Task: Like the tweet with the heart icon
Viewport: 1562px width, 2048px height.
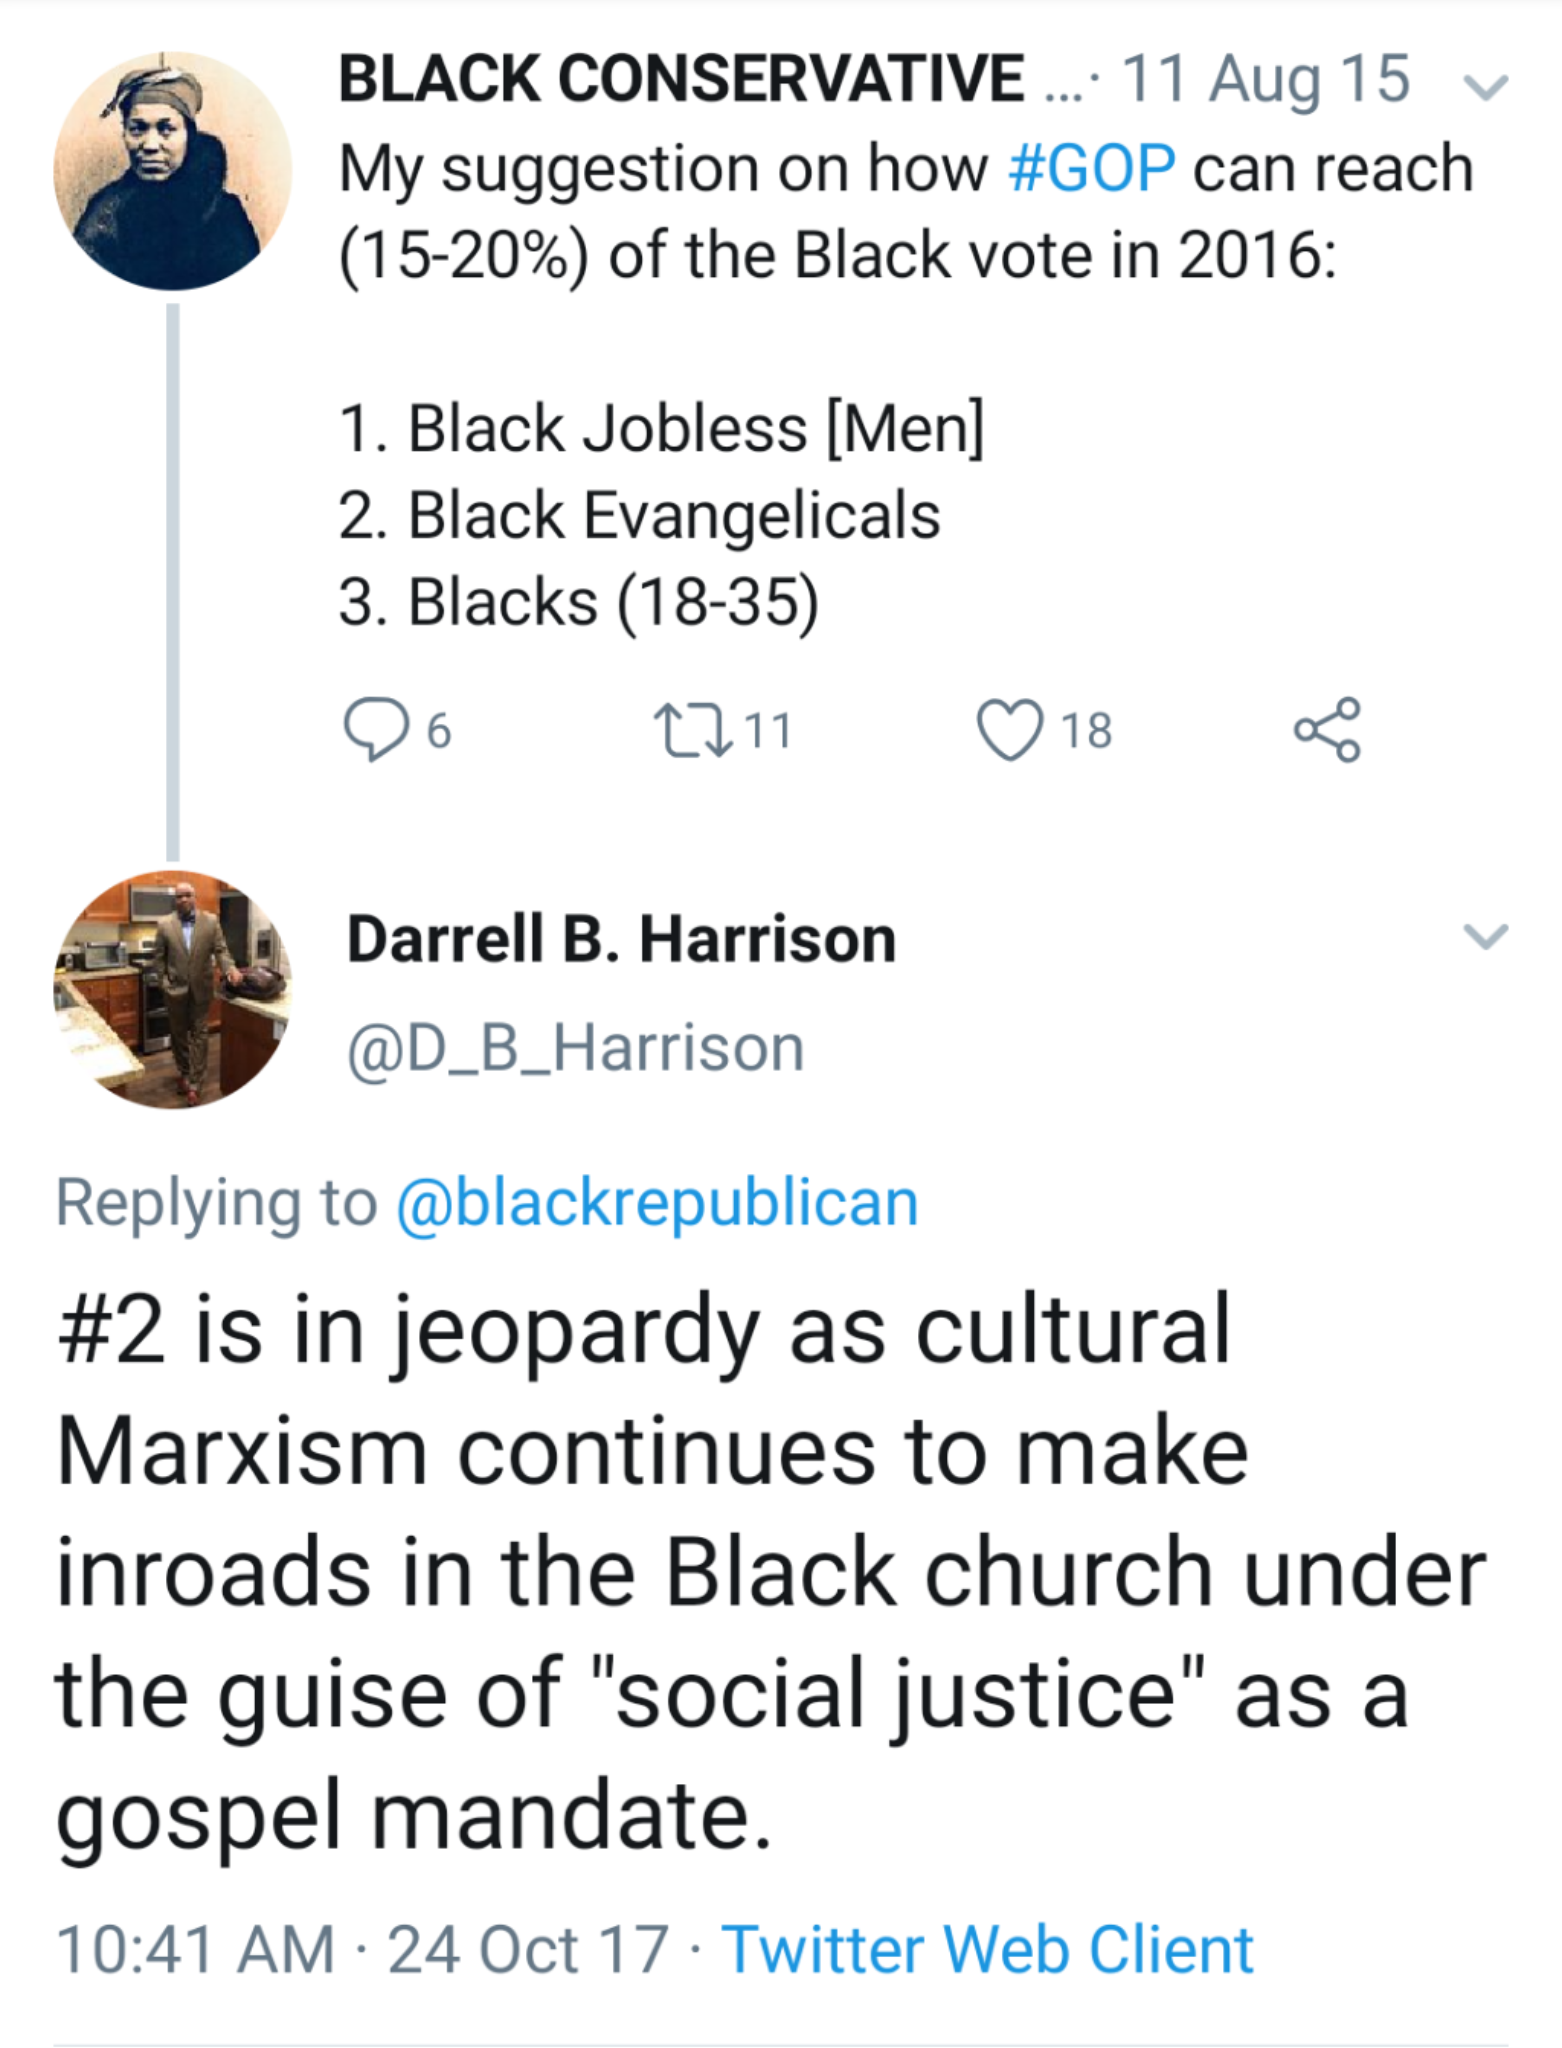Action: (1009, 730)
